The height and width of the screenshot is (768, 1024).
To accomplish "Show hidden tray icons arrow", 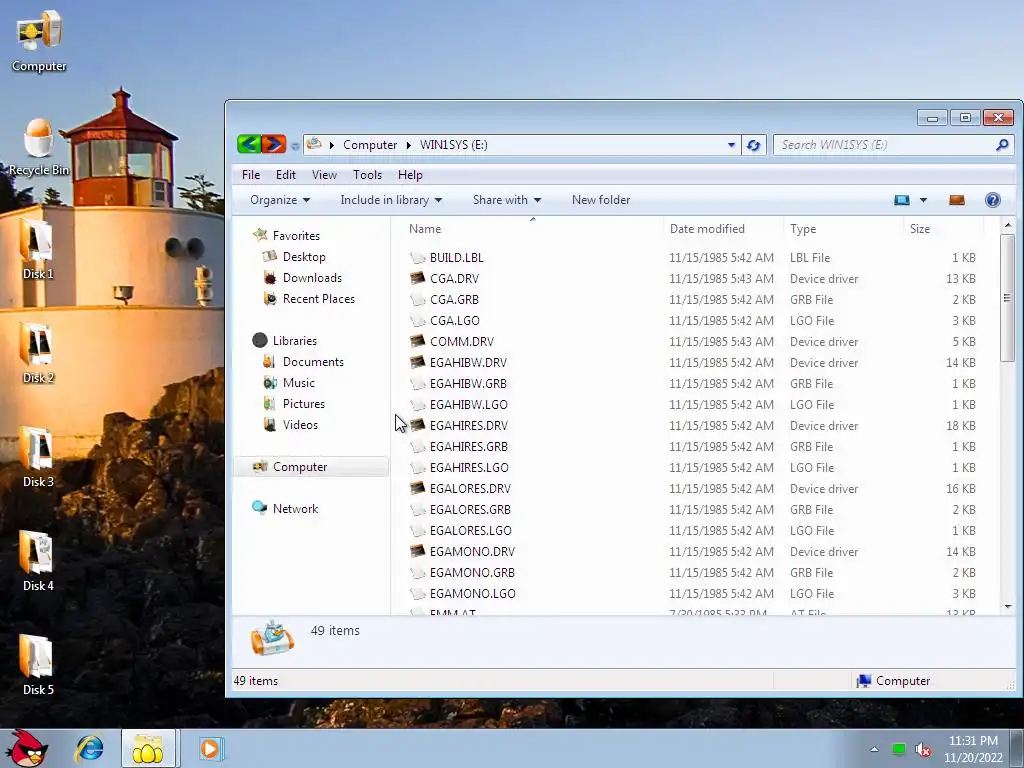I will (874, 750).
